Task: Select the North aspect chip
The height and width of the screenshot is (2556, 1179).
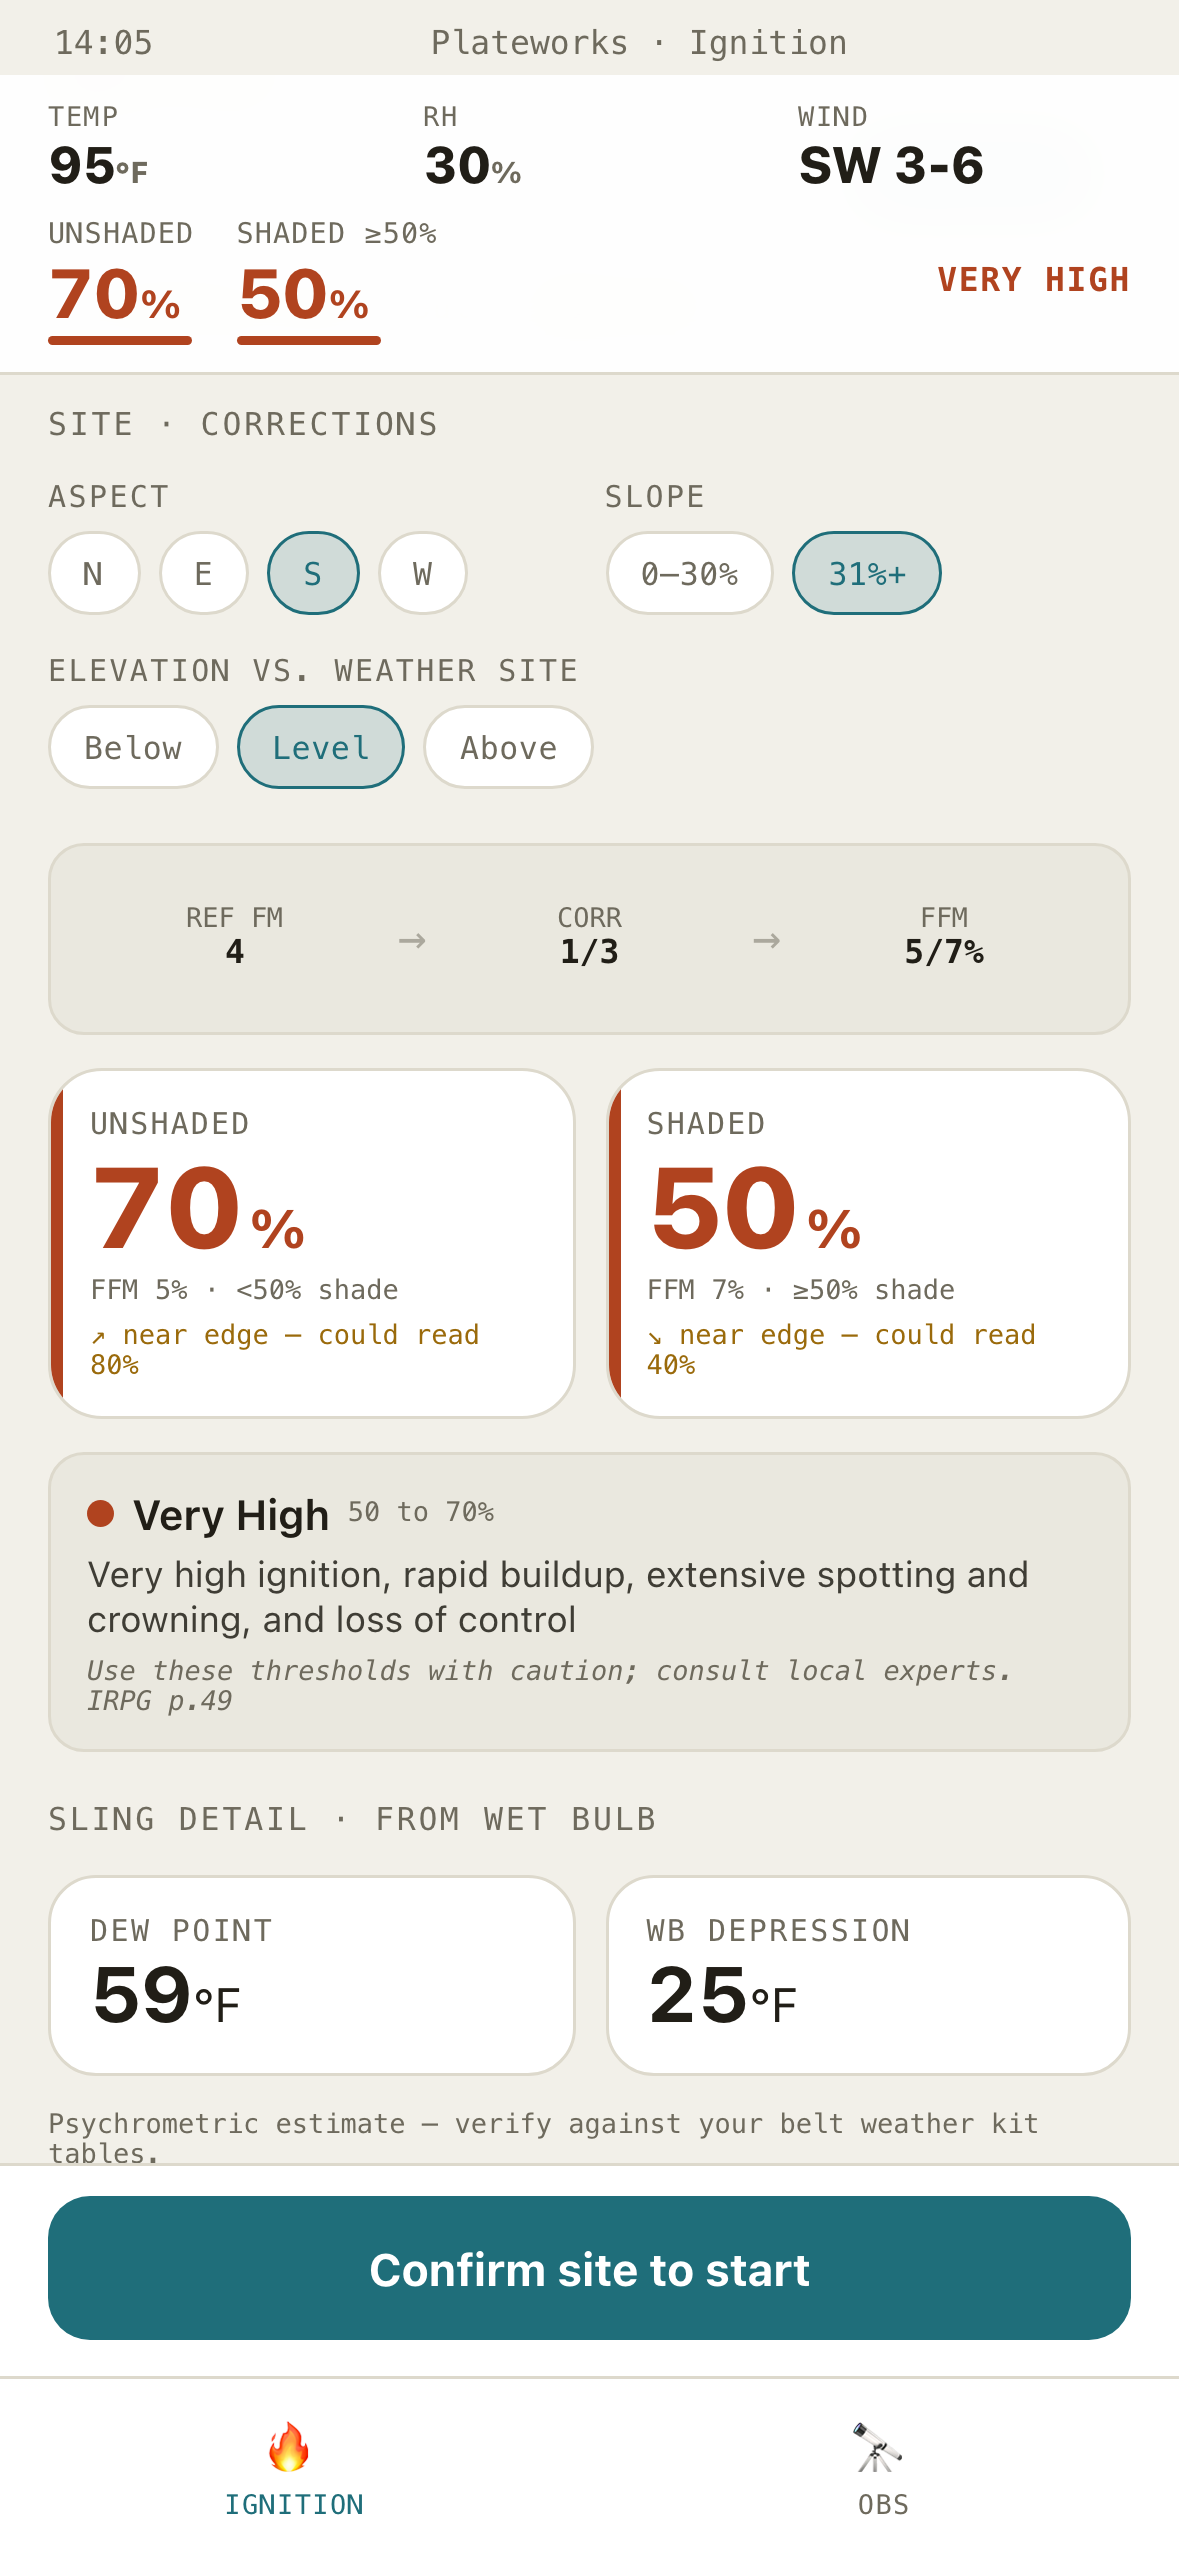Action: point(94,573)
